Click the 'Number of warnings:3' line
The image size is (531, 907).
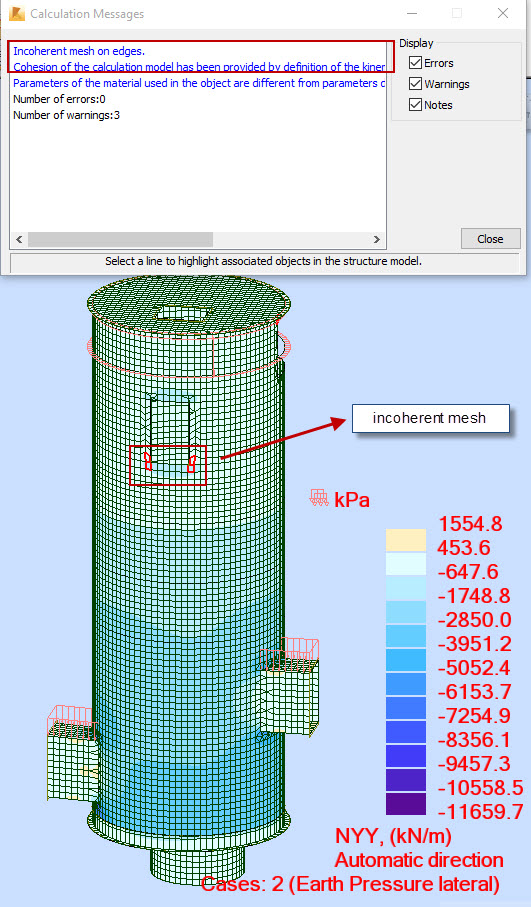pyautogui.click(x=67, y=115)
